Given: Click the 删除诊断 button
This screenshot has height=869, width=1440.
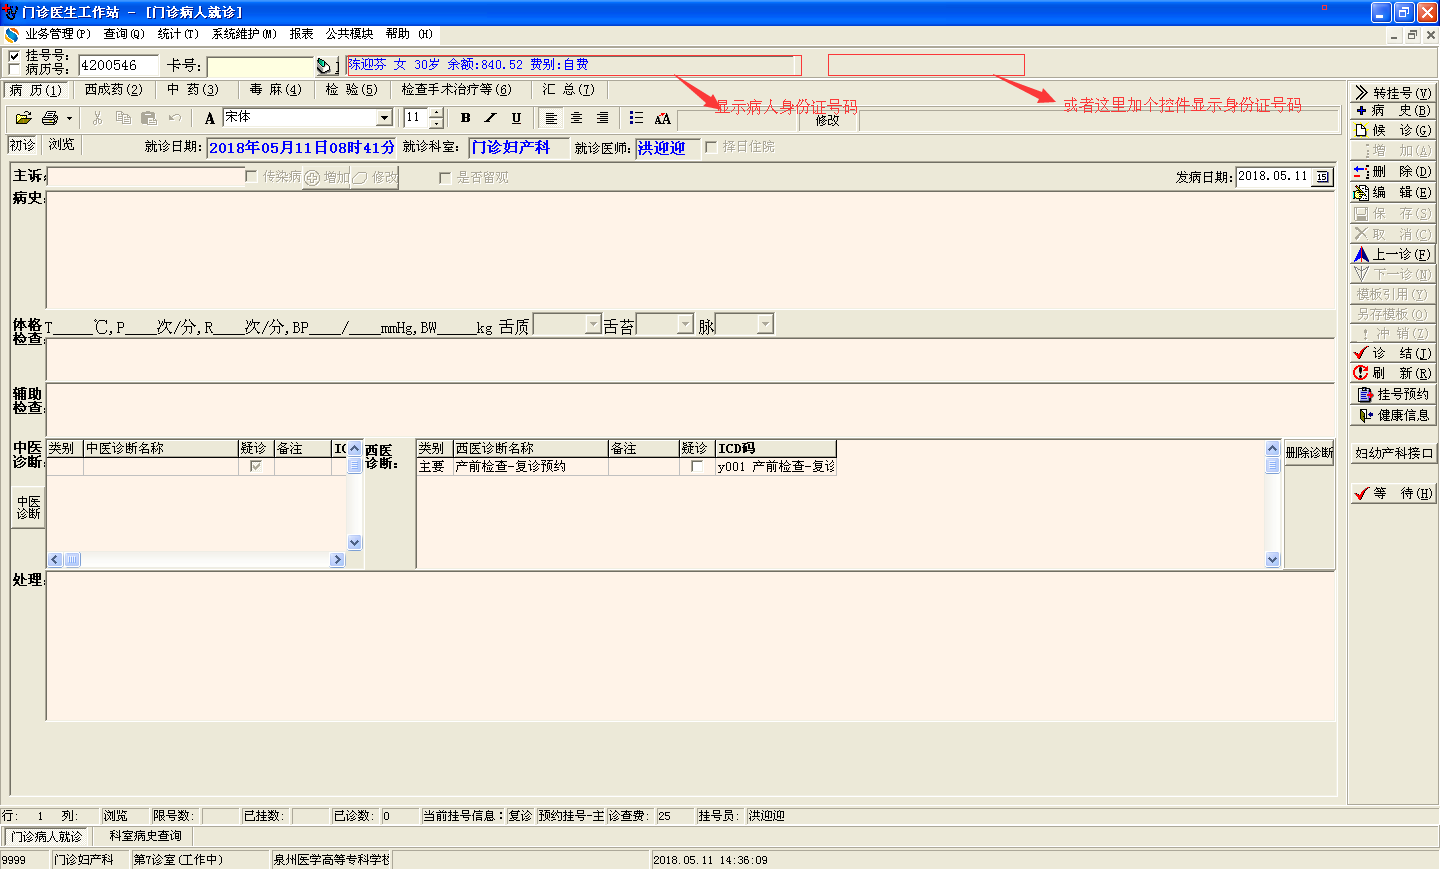Looking at the screenshot, I should pyautogui.click(x=1309, y=453).
